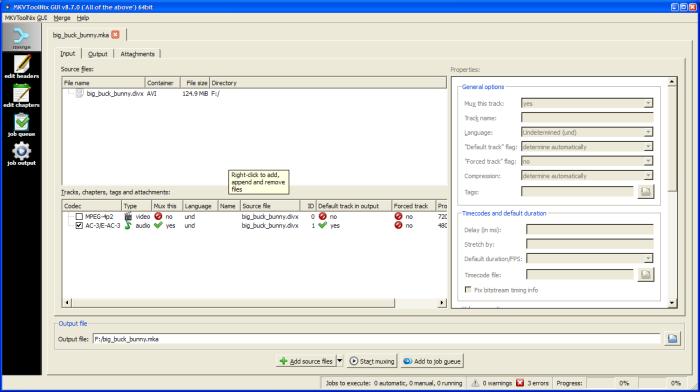Screen dimensions: 700x392
Task: Click forced-track 'no' icon of AC-3 row
Action: (x=399, y=225)
